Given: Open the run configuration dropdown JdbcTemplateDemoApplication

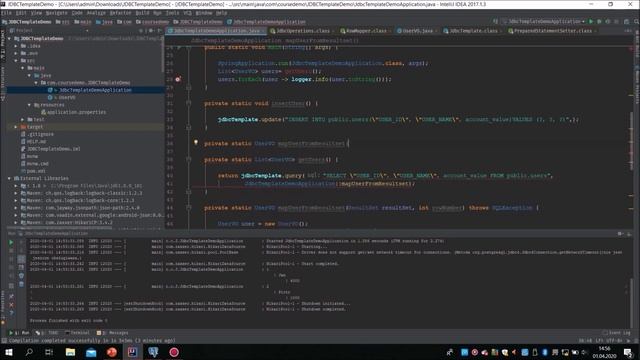Looking at the screenshot, I should click(545, 21).
